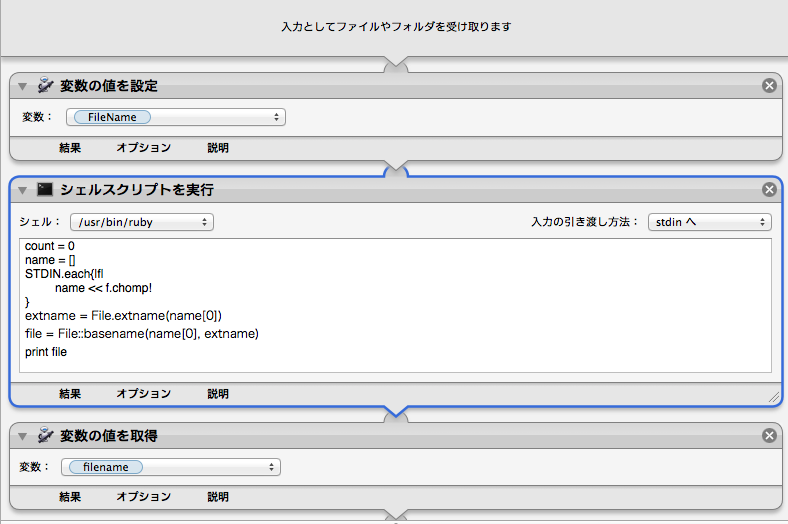Click the 変数の値を取得 title
Screen dimensions: 788x524
(x=109, y=436)
